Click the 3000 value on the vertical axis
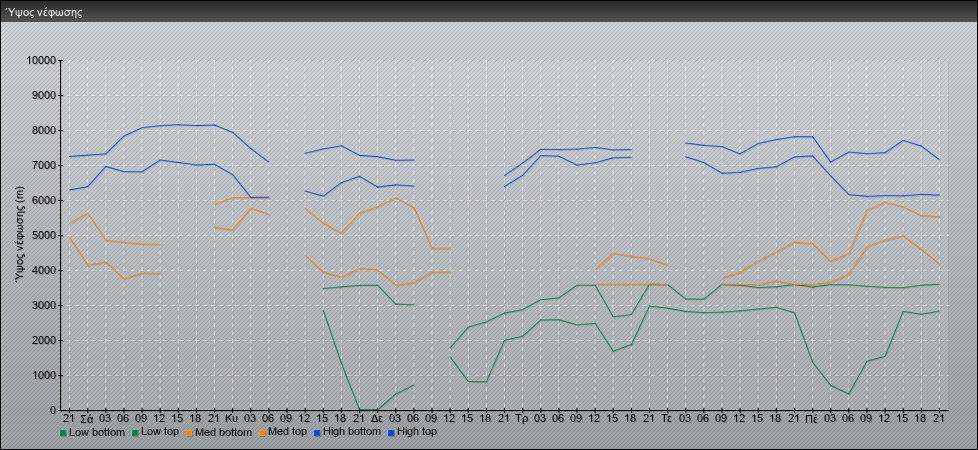The image size is (978, 450). pyautogui.click(x=44, y=305)
